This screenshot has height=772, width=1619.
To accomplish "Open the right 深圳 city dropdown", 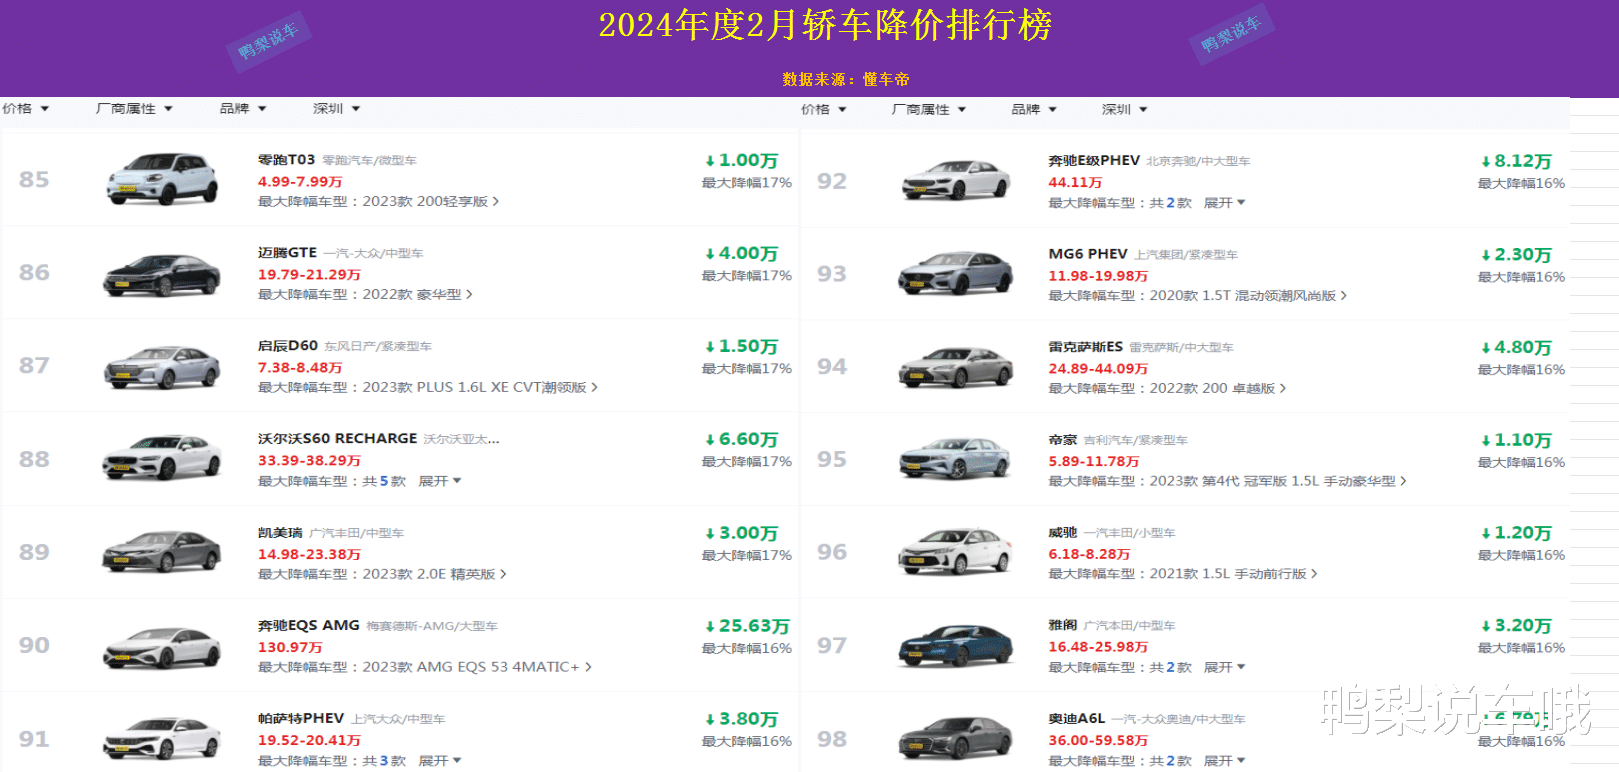I will [1125, 110].
